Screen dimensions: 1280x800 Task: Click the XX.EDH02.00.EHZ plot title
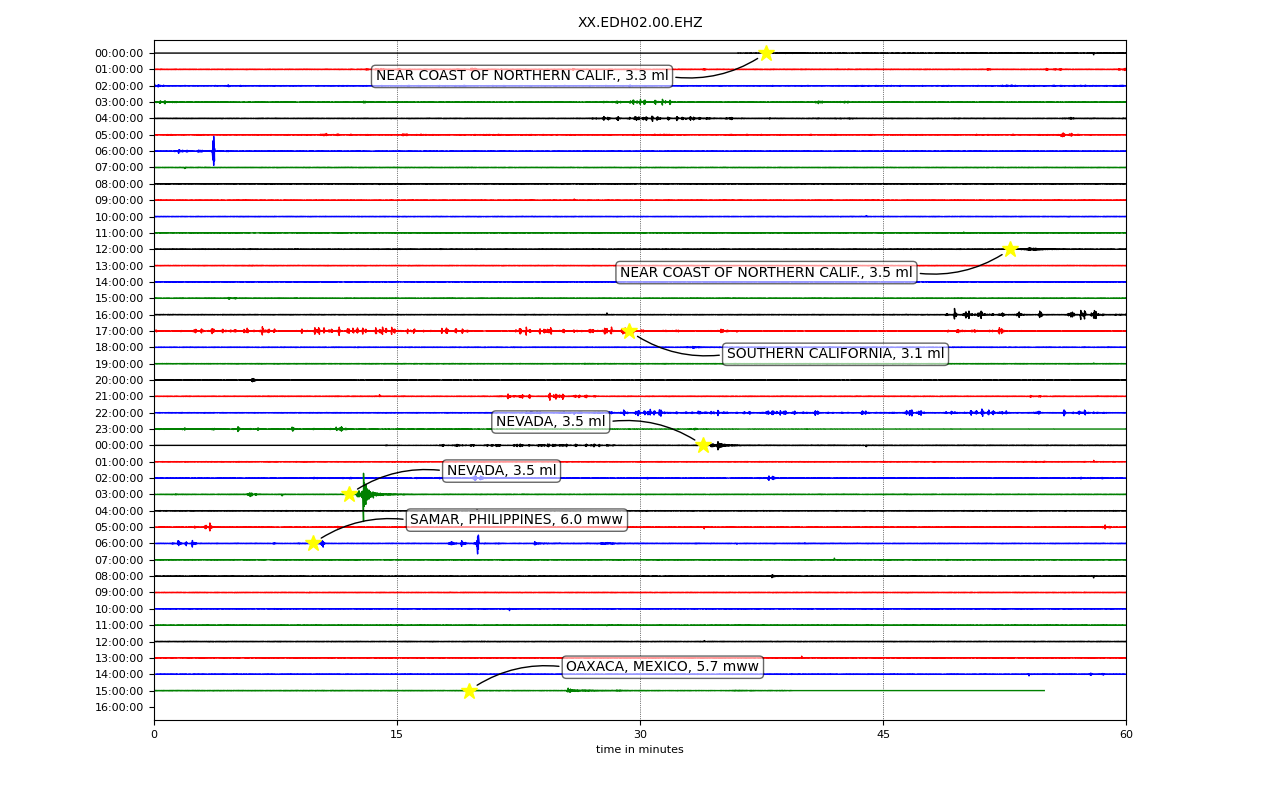(640, 23)
